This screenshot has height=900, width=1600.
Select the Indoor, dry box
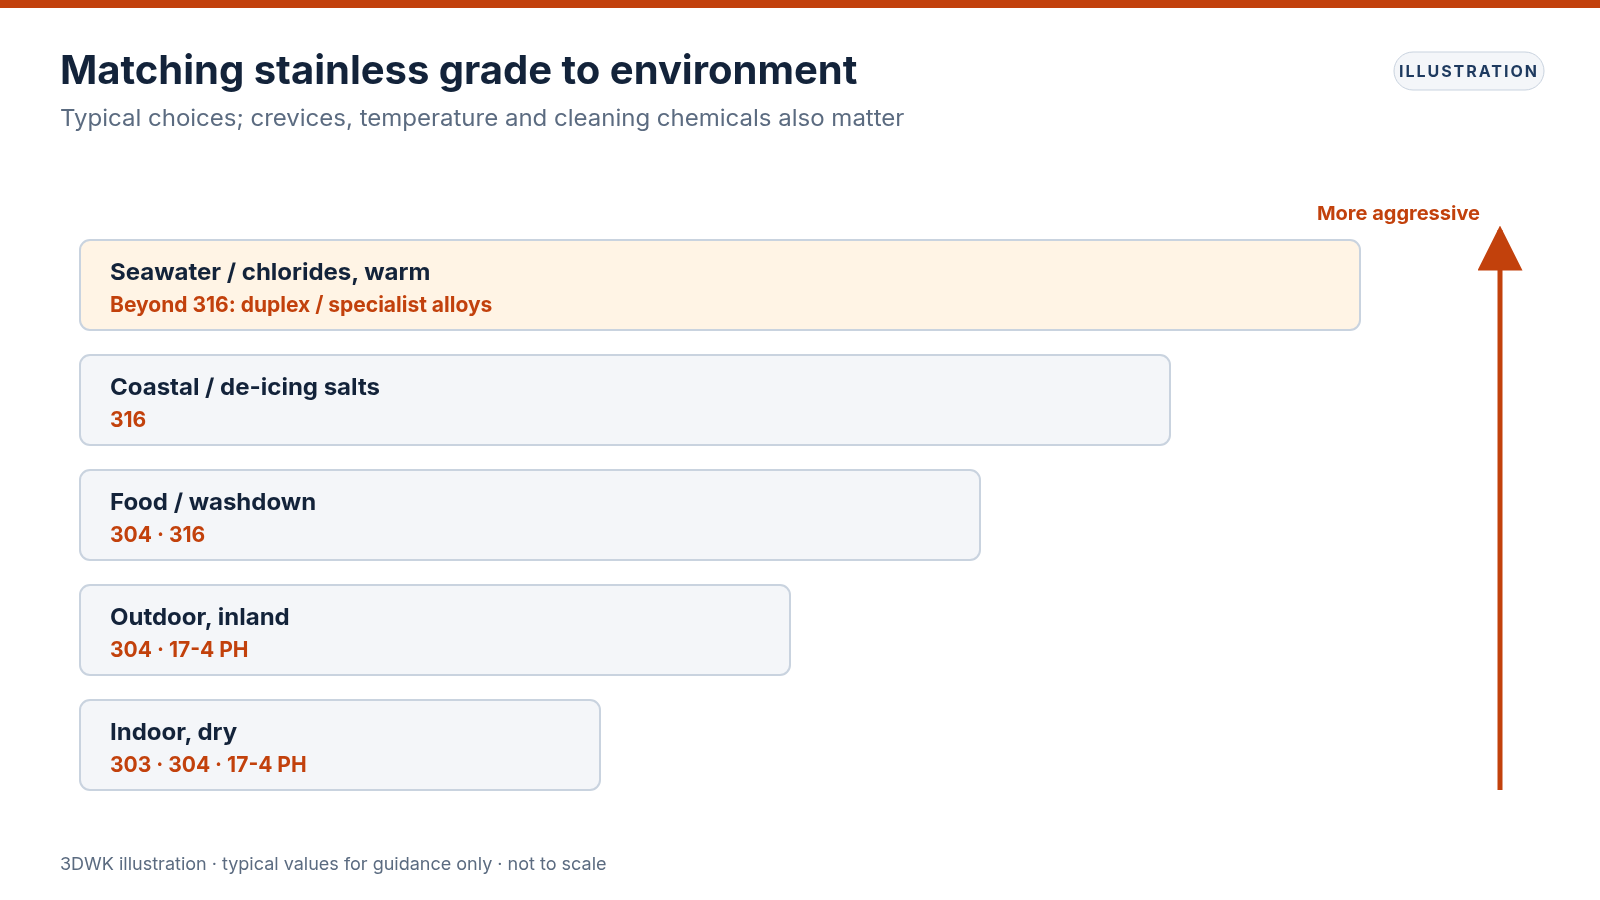pyautogui.click(x=340, y=745)
